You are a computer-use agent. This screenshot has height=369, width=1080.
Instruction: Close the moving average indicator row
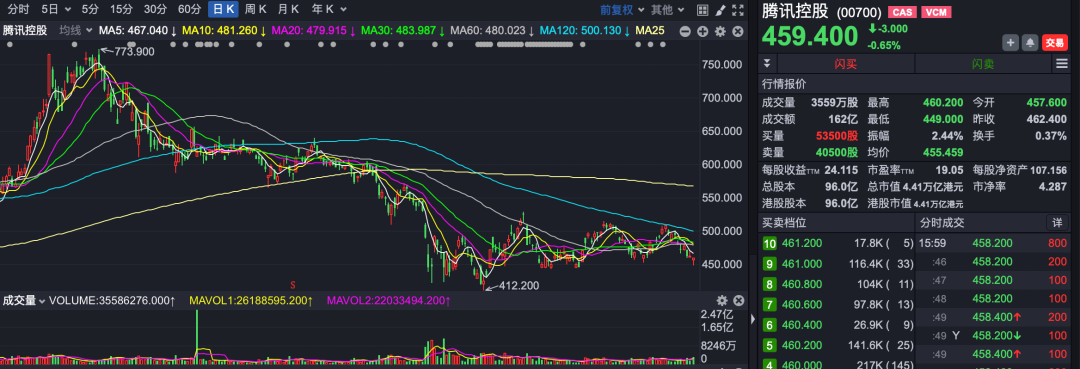738,31
